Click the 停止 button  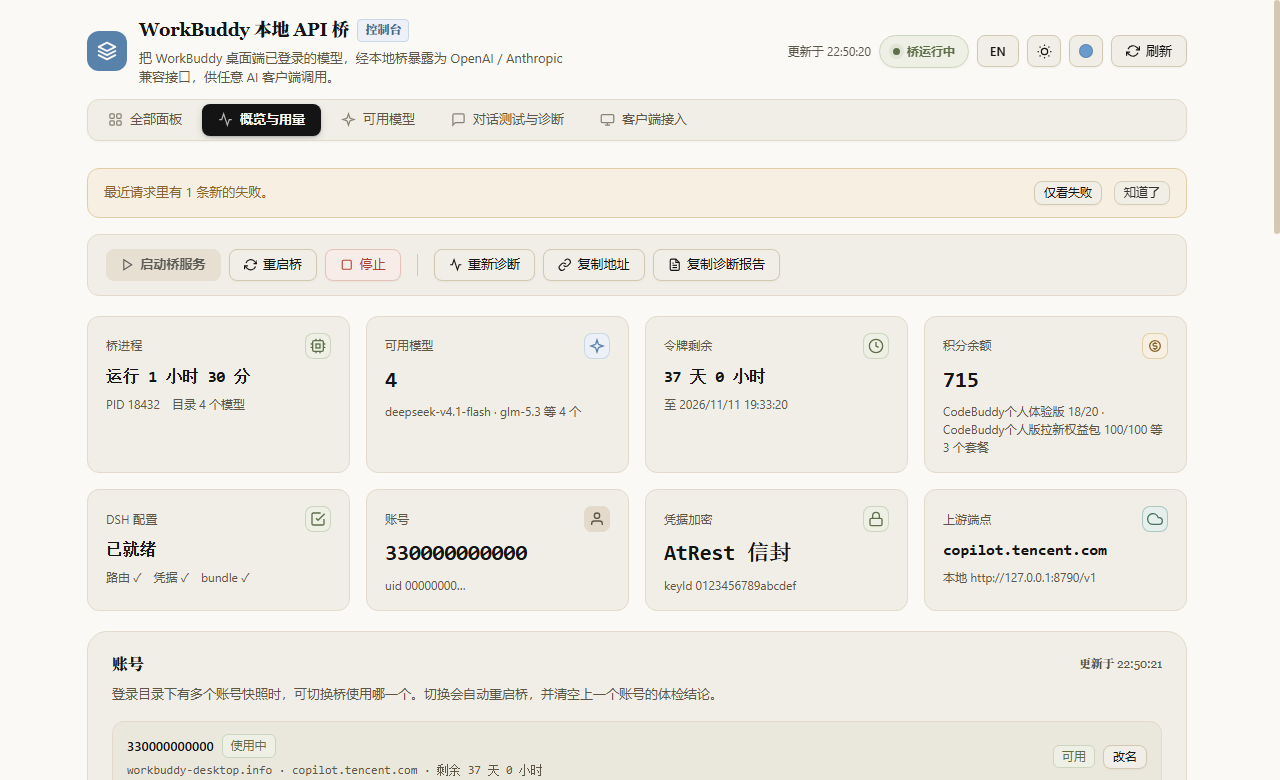coord(363,265)
